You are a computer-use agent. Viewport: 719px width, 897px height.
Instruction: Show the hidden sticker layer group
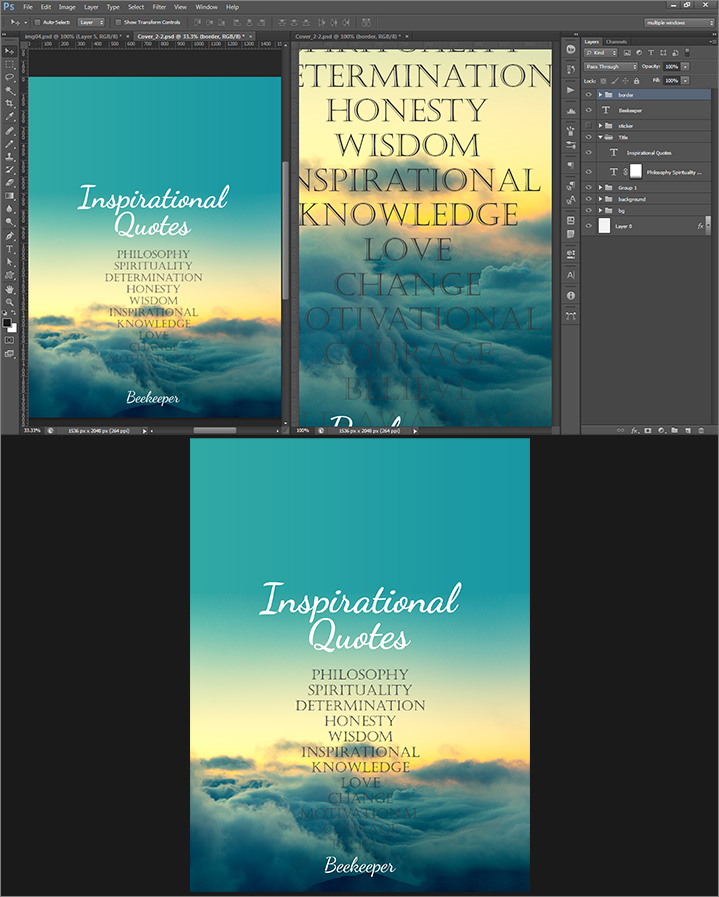pos(589,125)
